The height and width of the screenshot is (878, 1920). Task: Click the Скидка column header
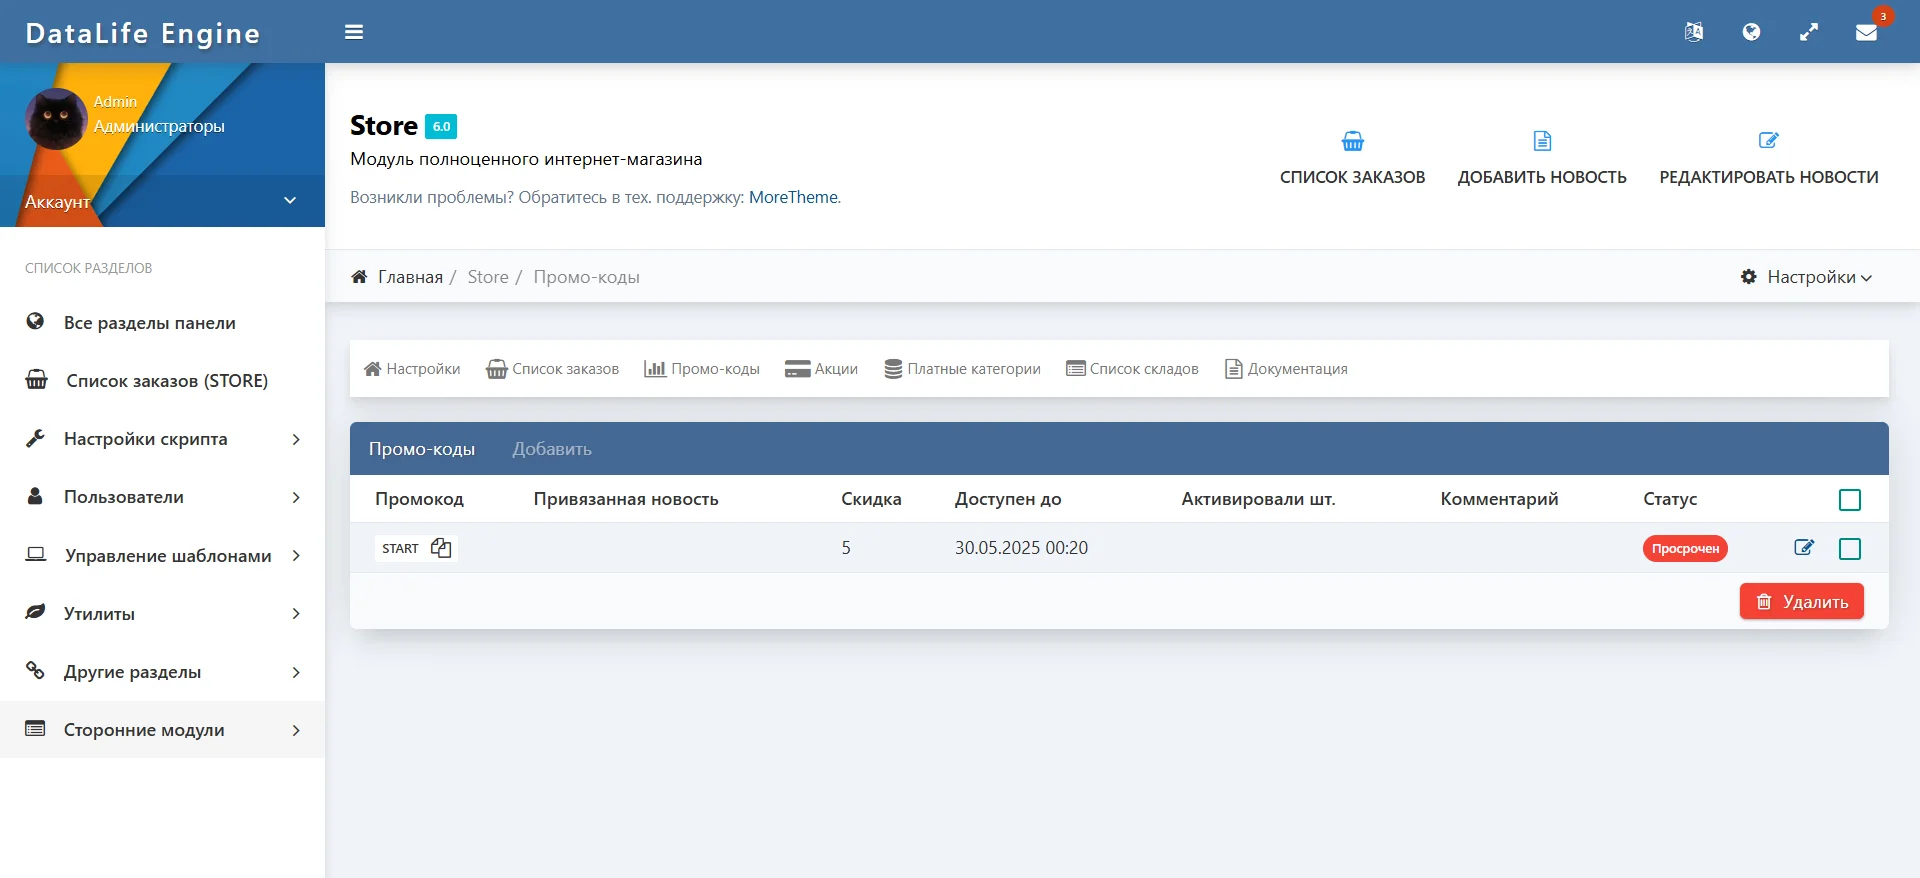[x=871, y=499]
